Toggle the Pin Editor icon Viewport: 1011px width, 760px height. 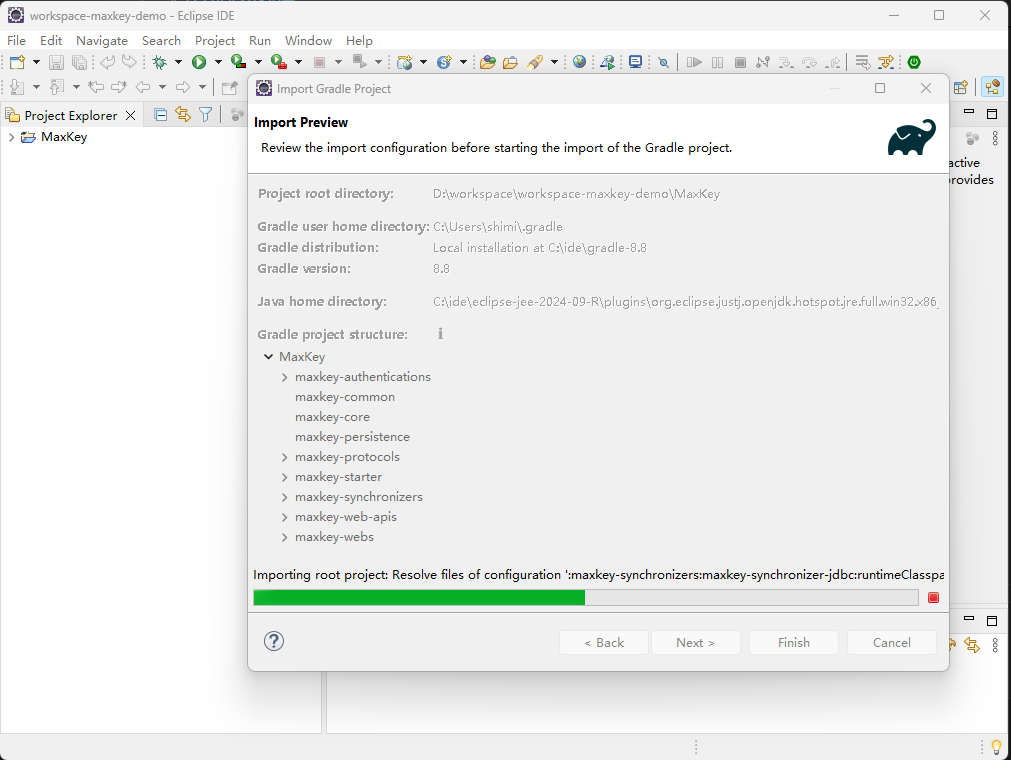coord(230,87)
